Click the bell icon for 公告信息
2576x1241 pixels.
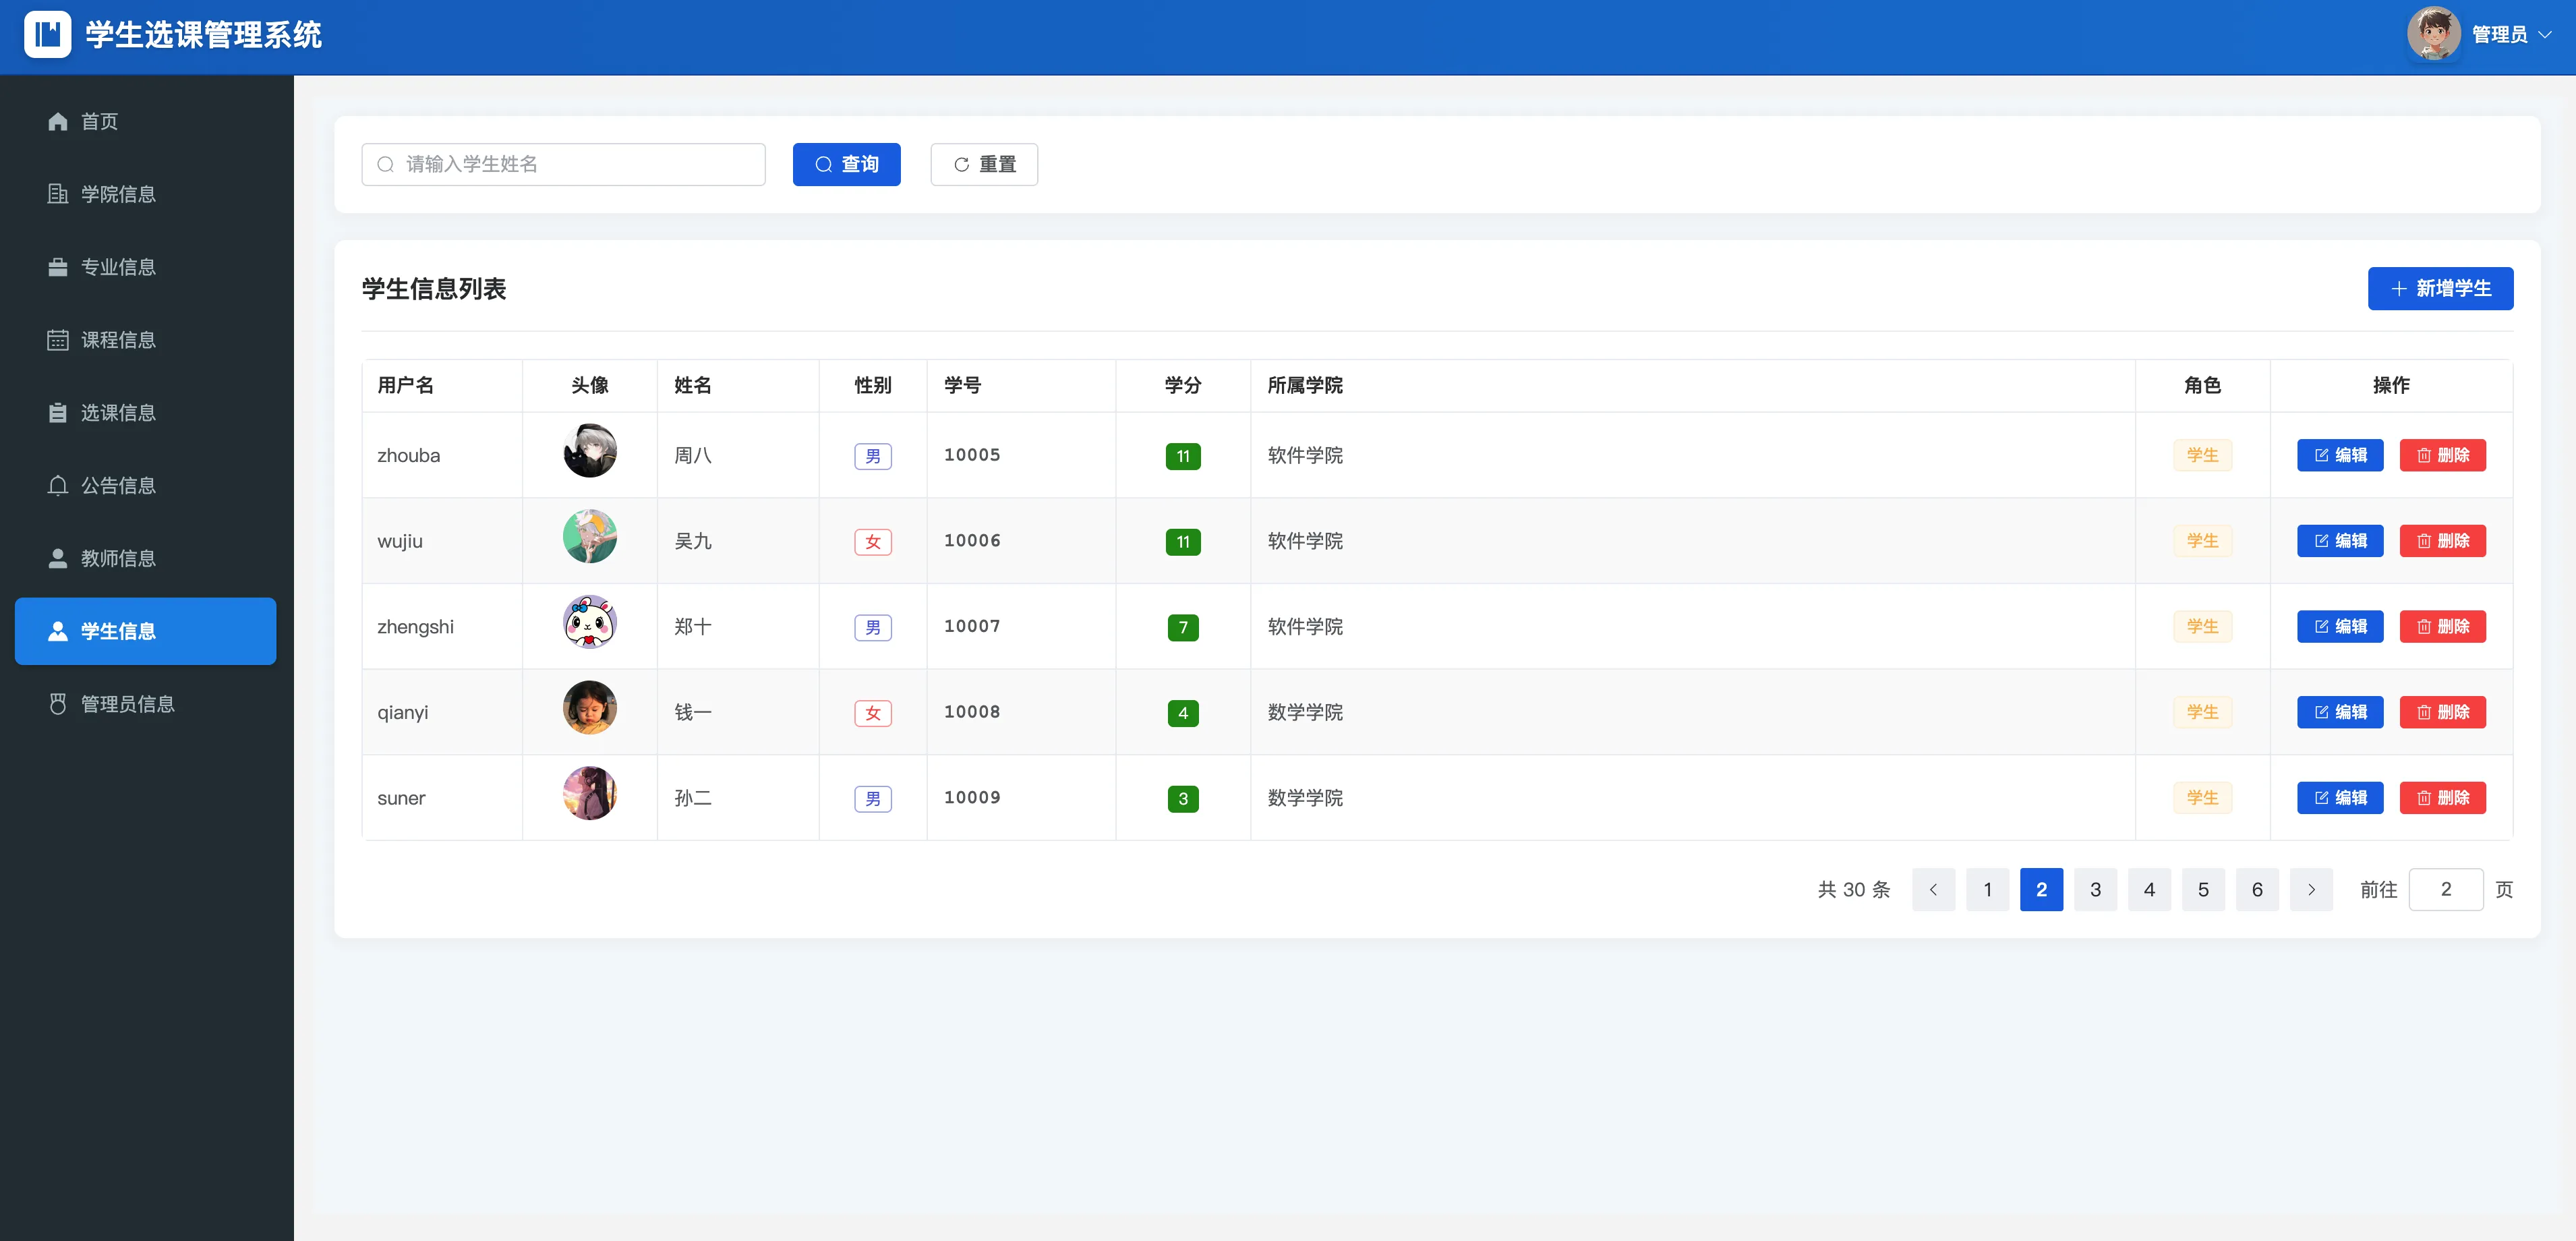(x=58, y=486)
